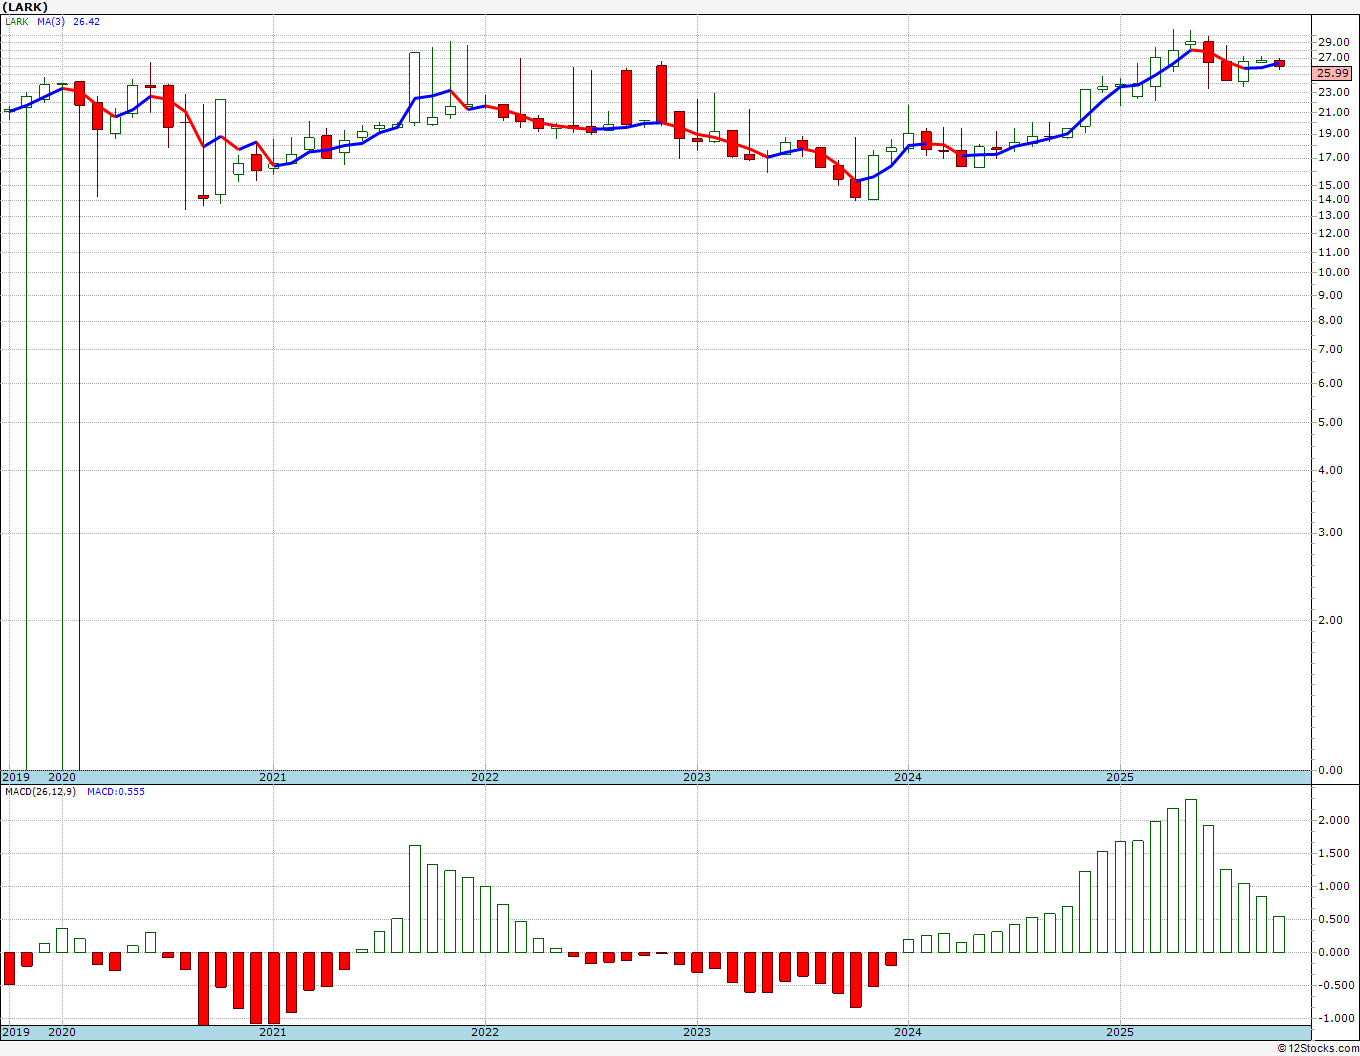Click the 0.000 MACD zero-line label
This screenshot has height=1056, width=1360.
coord(1336,952)
